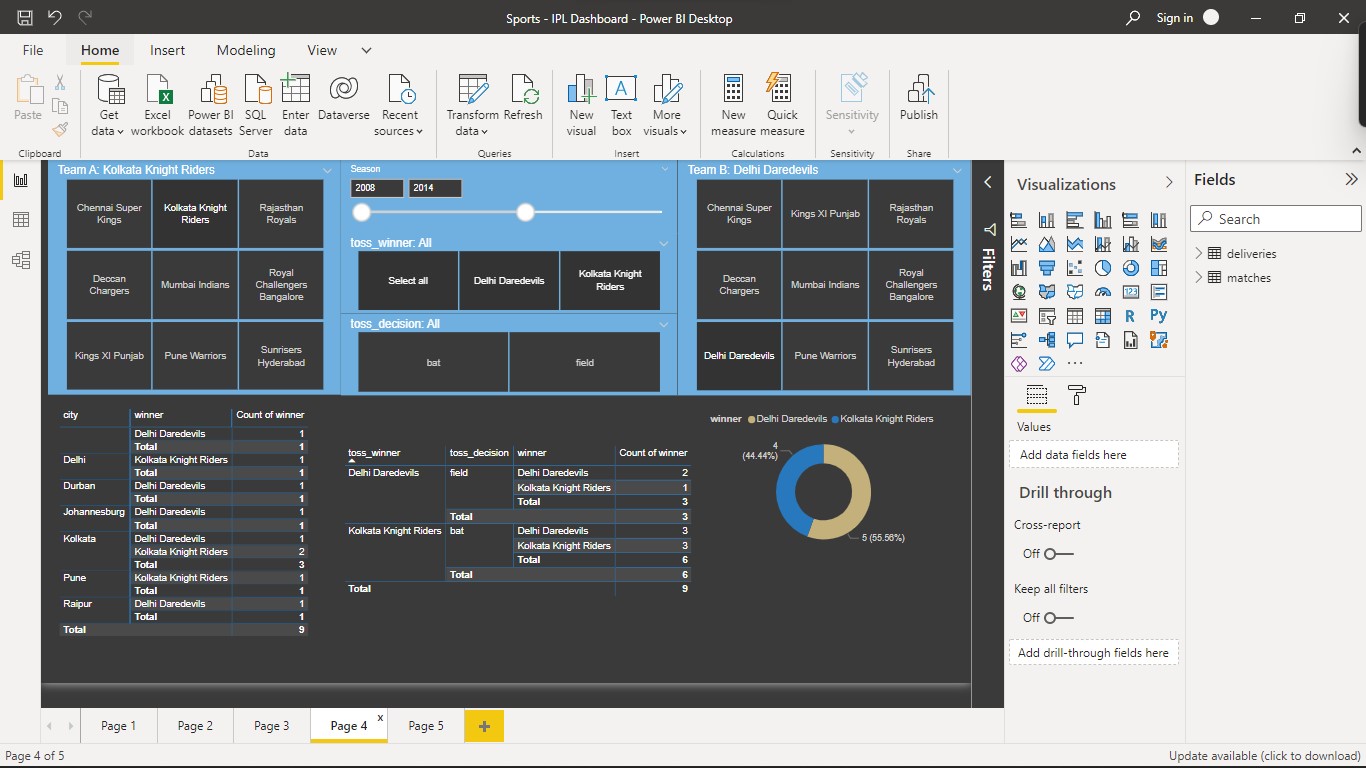
Task: Click Update available link in status bar
Action: click(1264, 756)
